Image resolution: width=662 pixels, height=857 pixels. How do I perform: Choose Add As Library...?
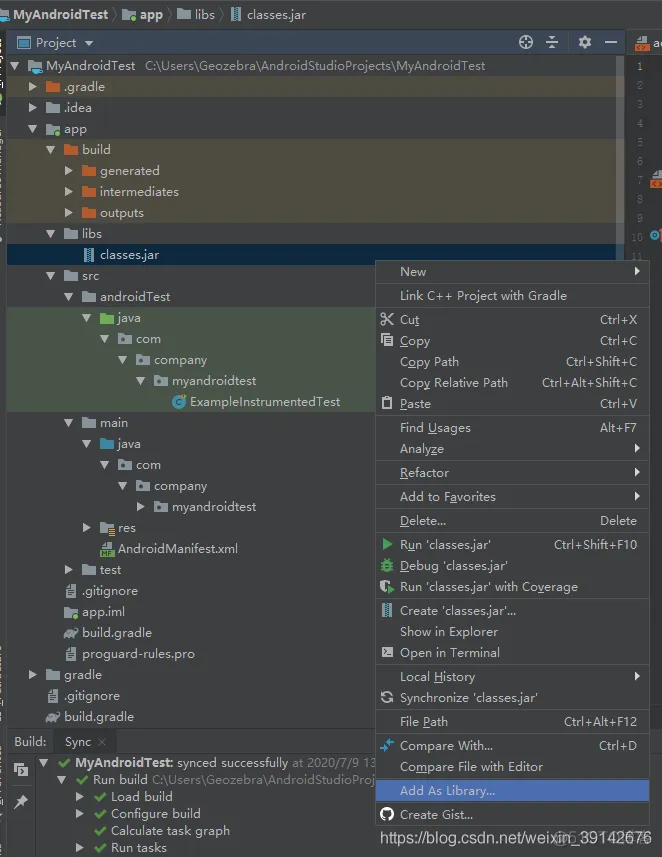coord(512,790)
